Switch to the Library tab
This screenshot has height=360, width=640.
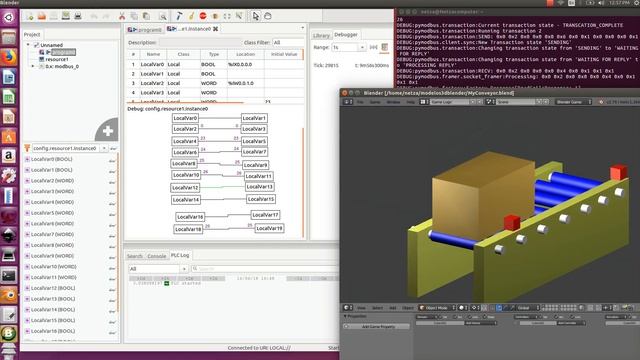tap(321, 36)
